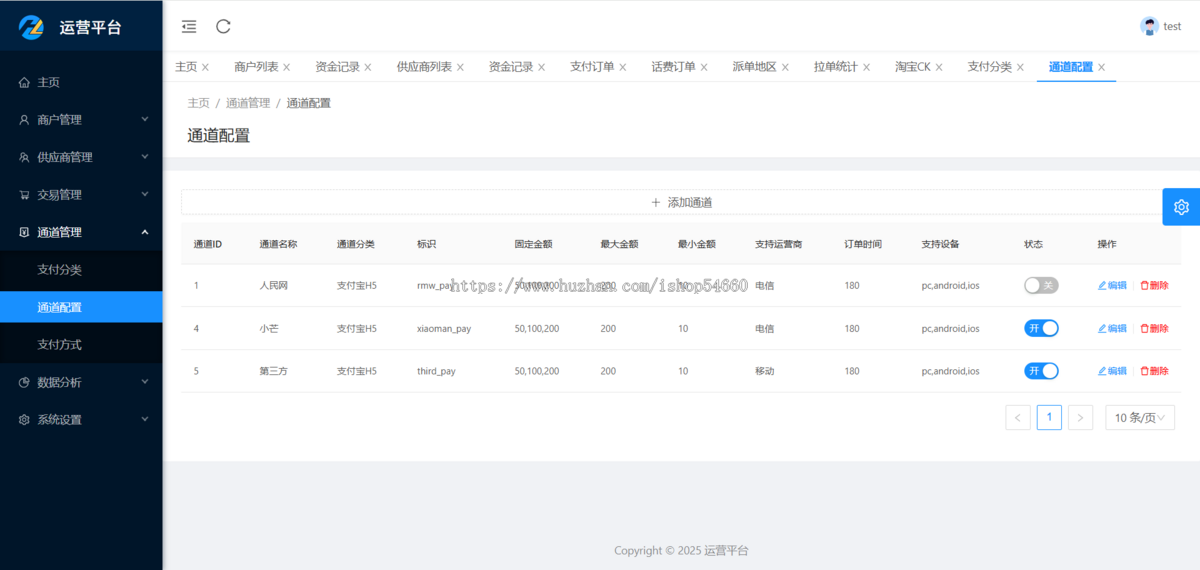Viewport: 1200px width, 570px height.
Task: Expand the 数据分析 sidebar menu
Action: click(x=81, y=382)
